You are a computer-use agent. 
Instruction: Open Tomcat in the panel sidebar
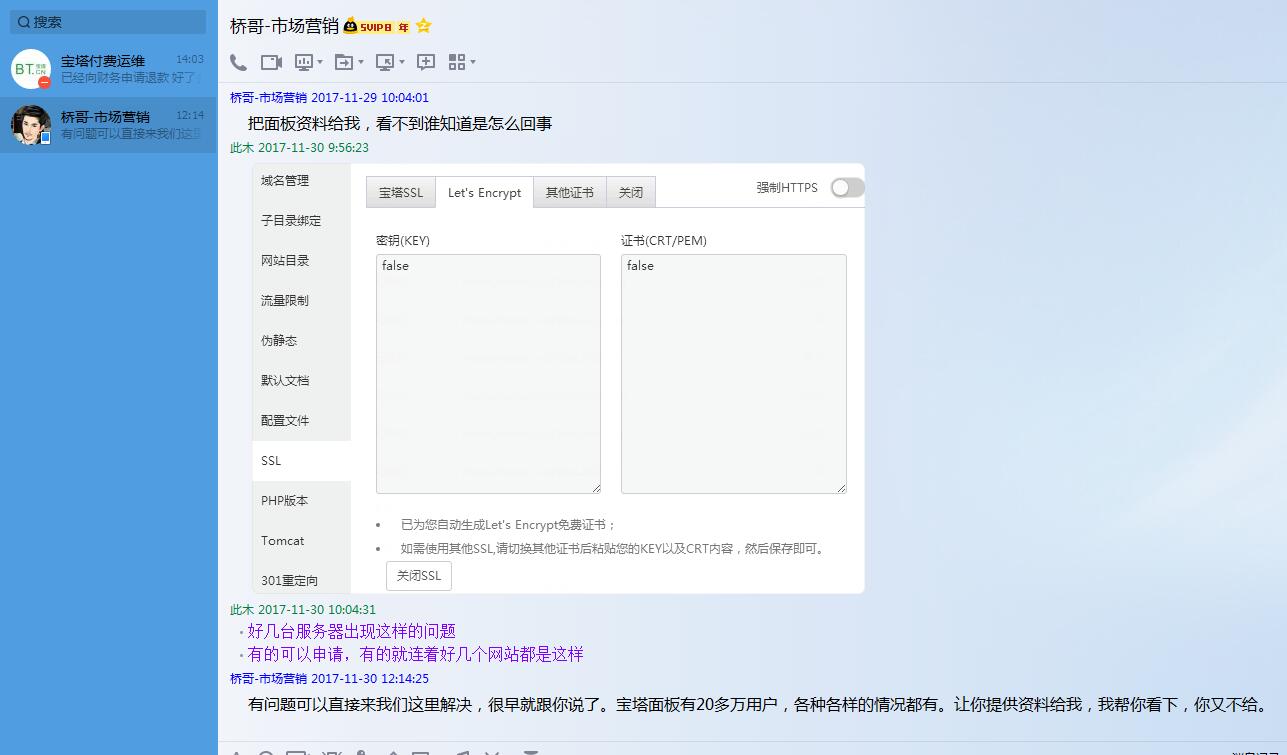(x=302, y=541)
